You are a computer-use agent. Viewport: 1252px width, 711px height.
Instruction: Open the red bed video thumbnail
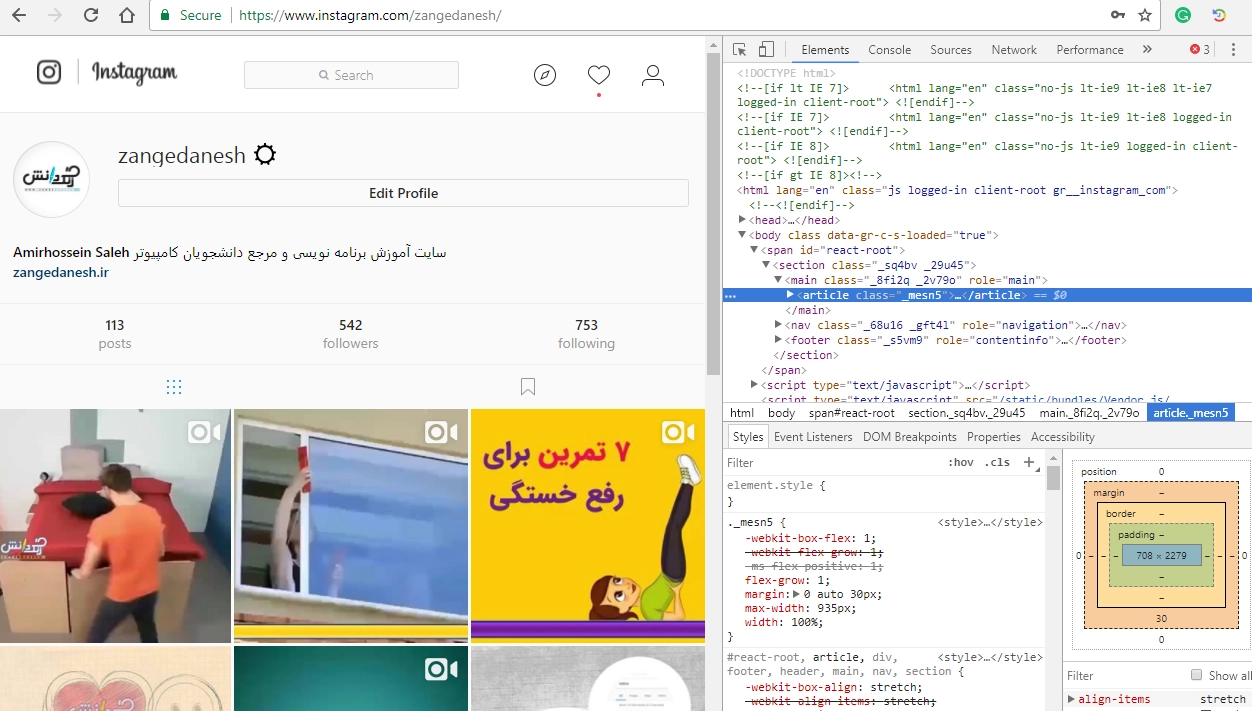[x=115, y=525]
